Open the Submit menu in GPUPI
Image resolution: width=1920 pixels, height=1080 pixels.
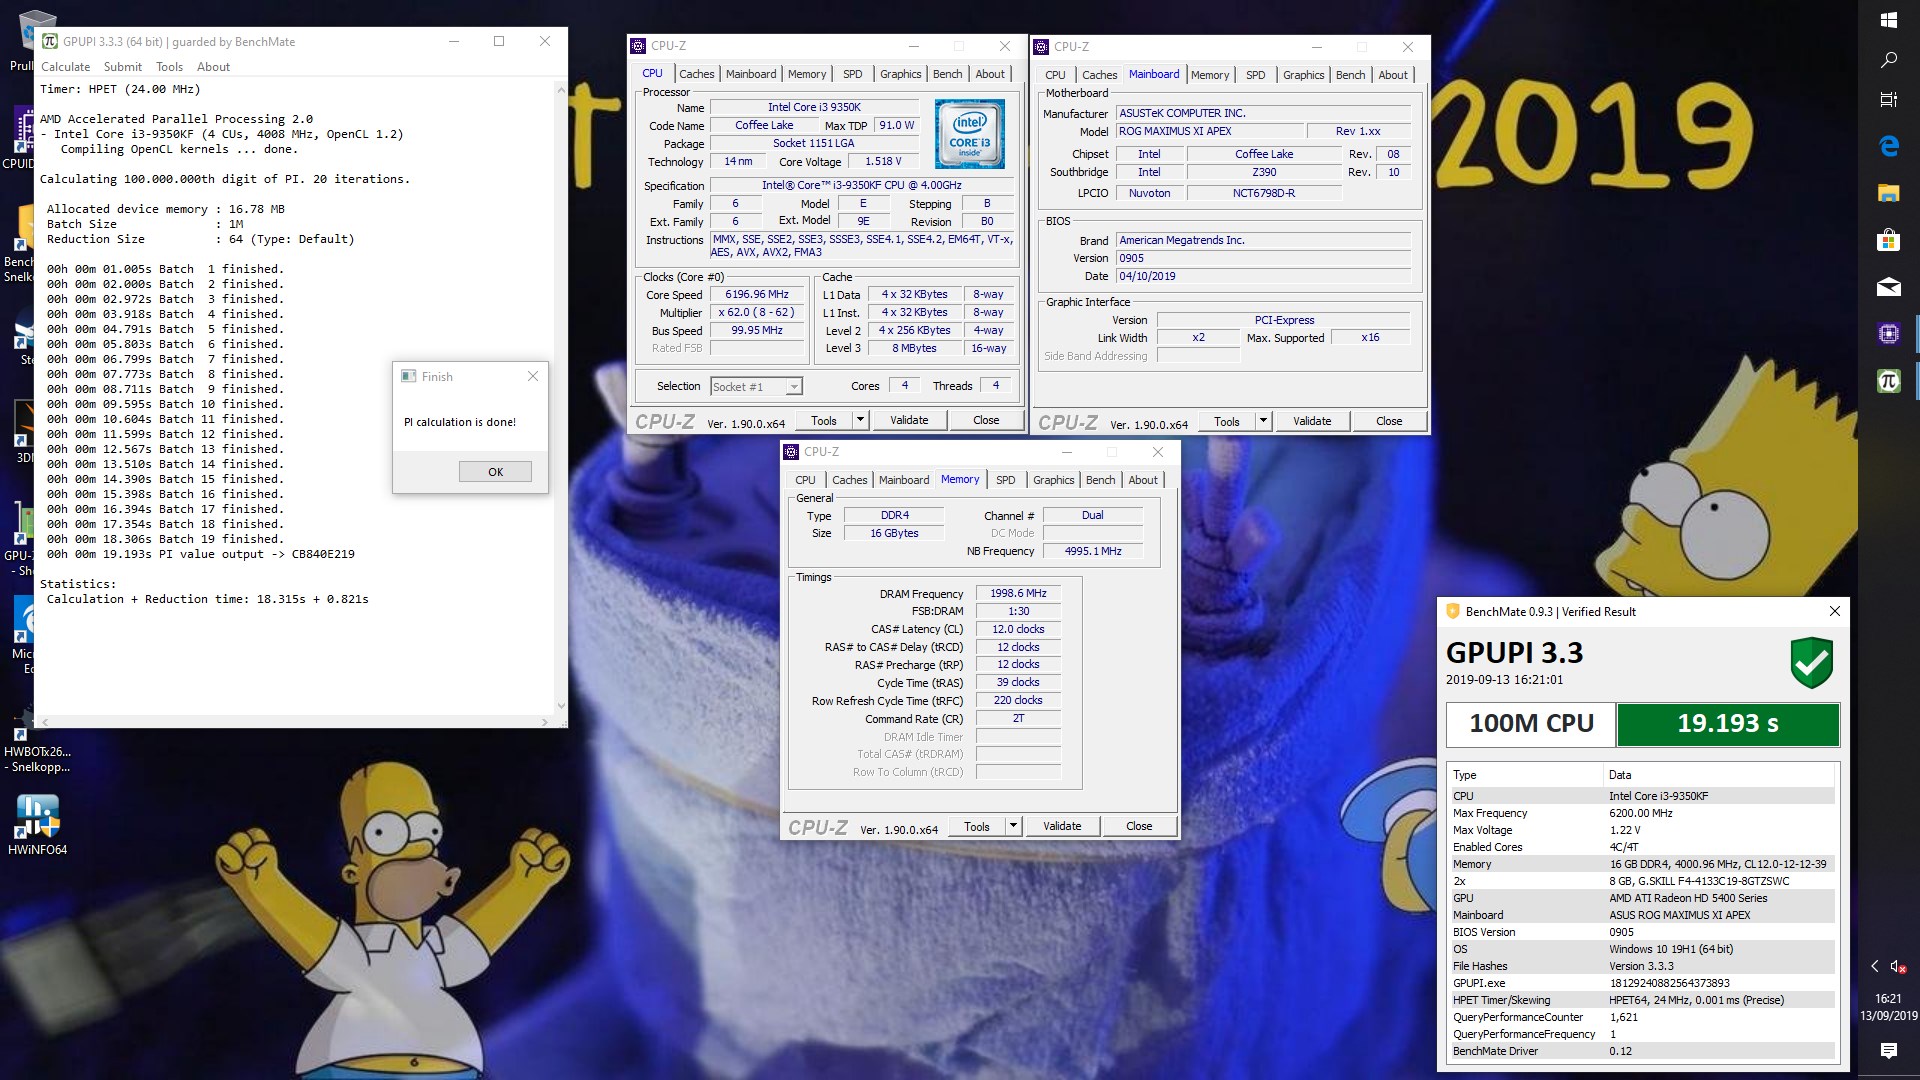pyautogui.click(x=123, y=67)
